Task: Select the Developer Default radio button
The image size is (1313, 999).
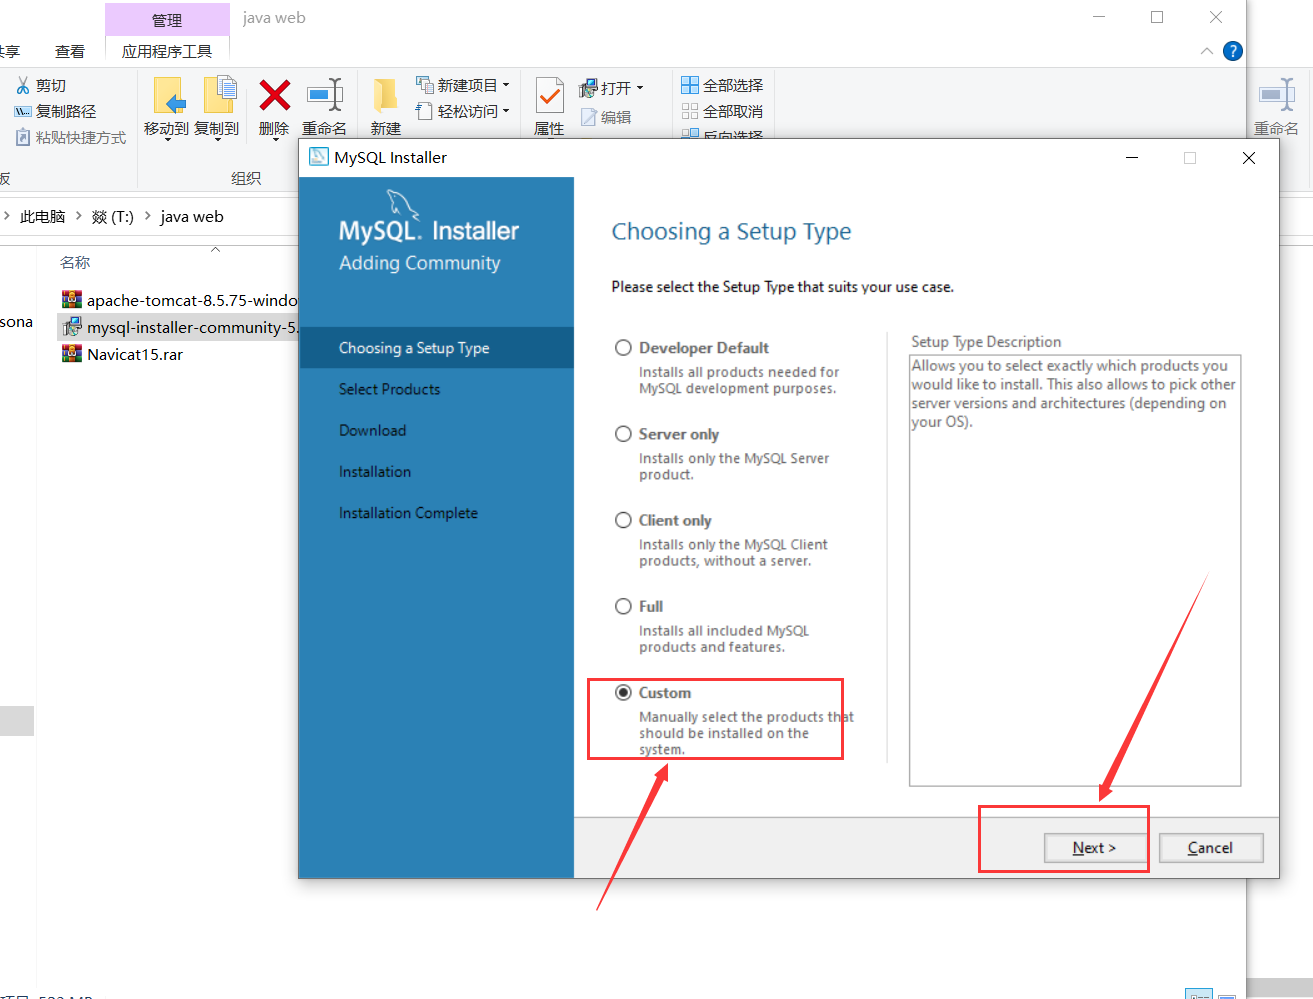Action: coord(623,348)
